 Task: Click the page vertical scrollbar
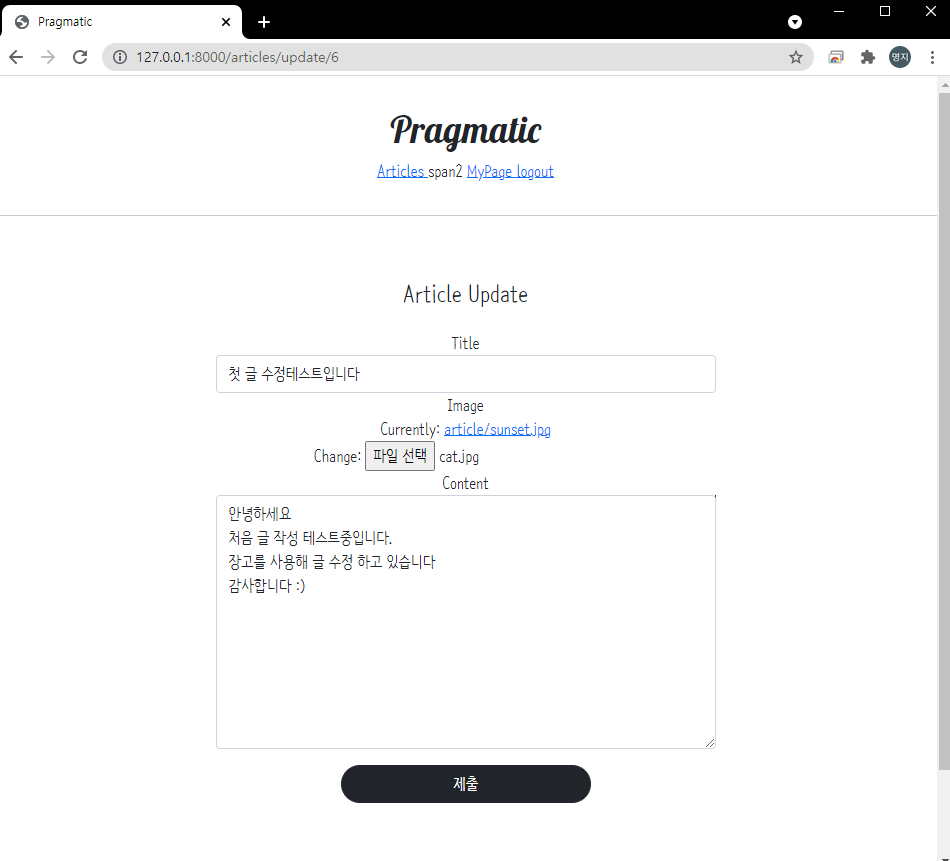click(x=944, y=430)
